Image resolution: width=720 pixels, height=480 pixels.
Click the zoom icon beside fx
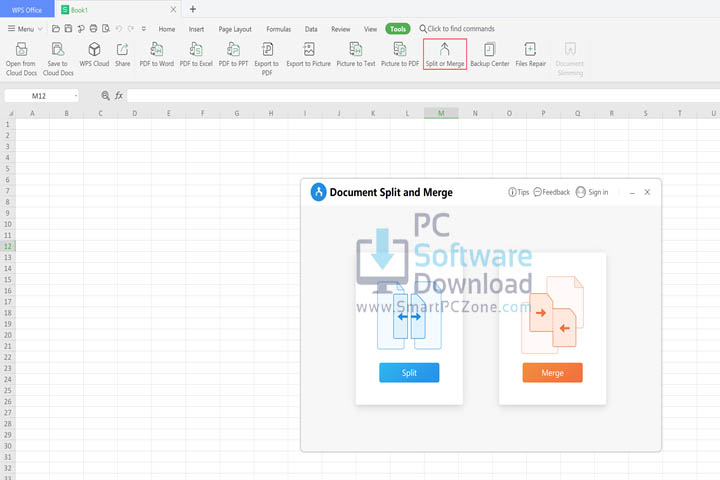click(105, 96)
